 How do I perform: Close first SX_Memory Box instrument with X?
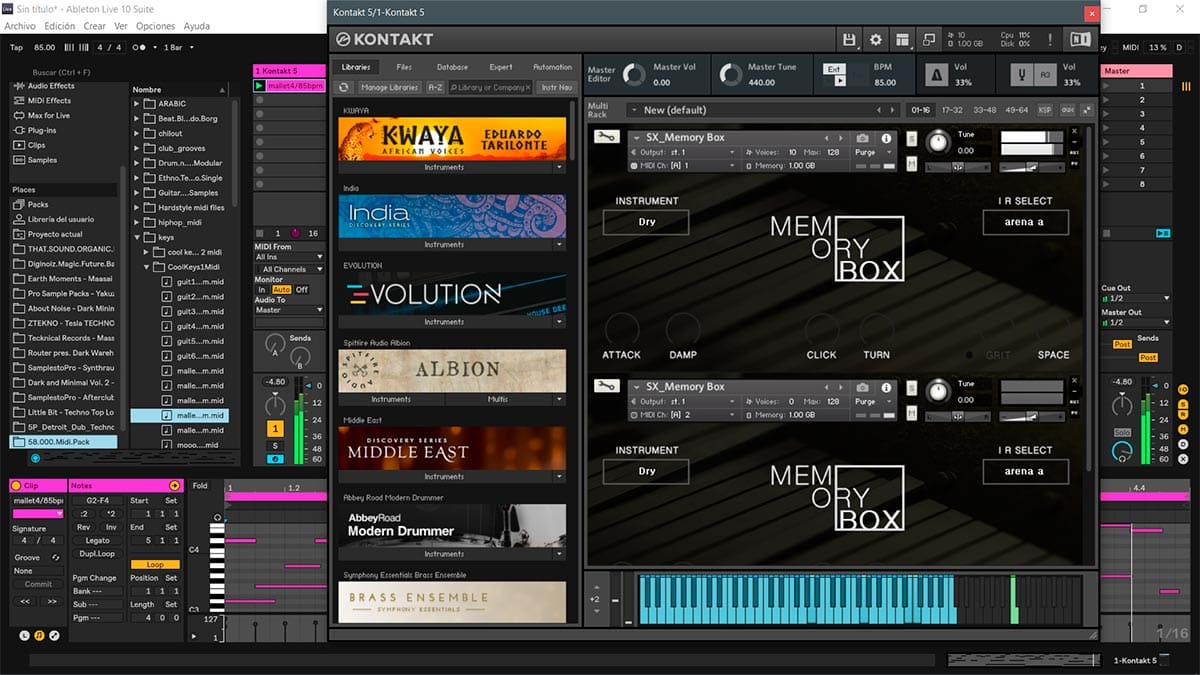1074,131
